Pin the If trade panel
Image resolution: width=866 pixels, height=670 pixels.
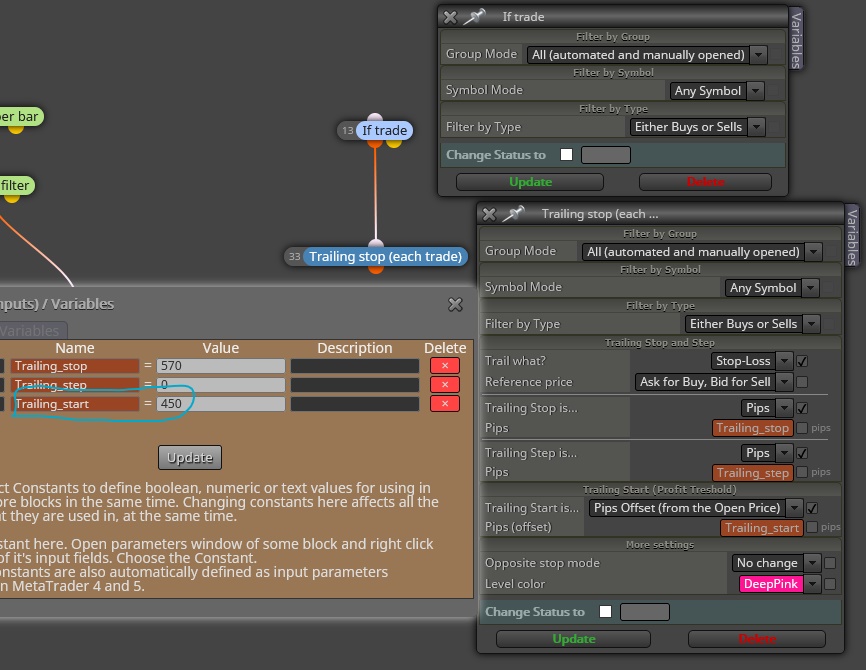pyautogui.click(x=474, y=17)
